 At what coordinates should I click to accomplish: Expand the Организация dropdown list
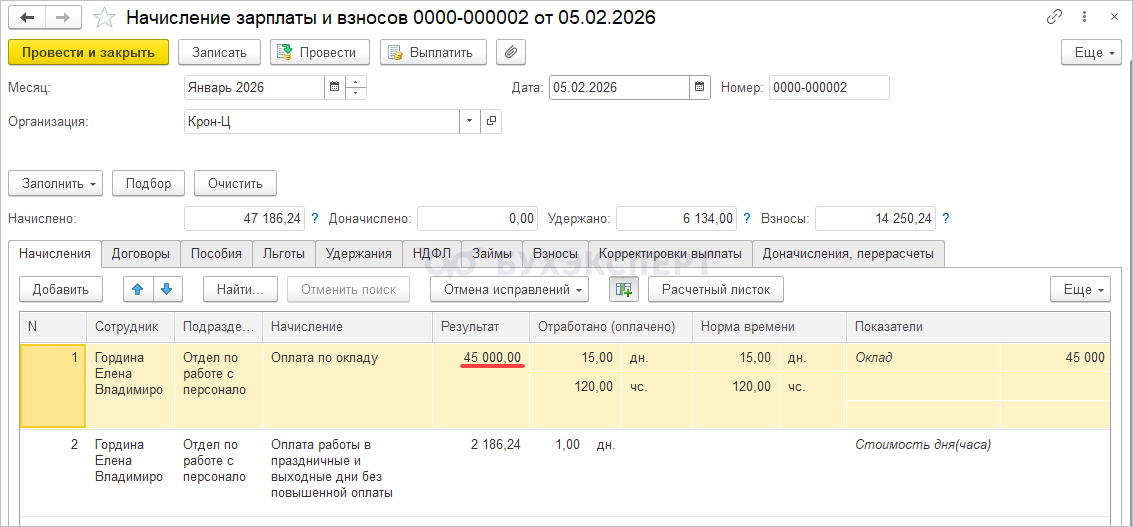[470, 121]
